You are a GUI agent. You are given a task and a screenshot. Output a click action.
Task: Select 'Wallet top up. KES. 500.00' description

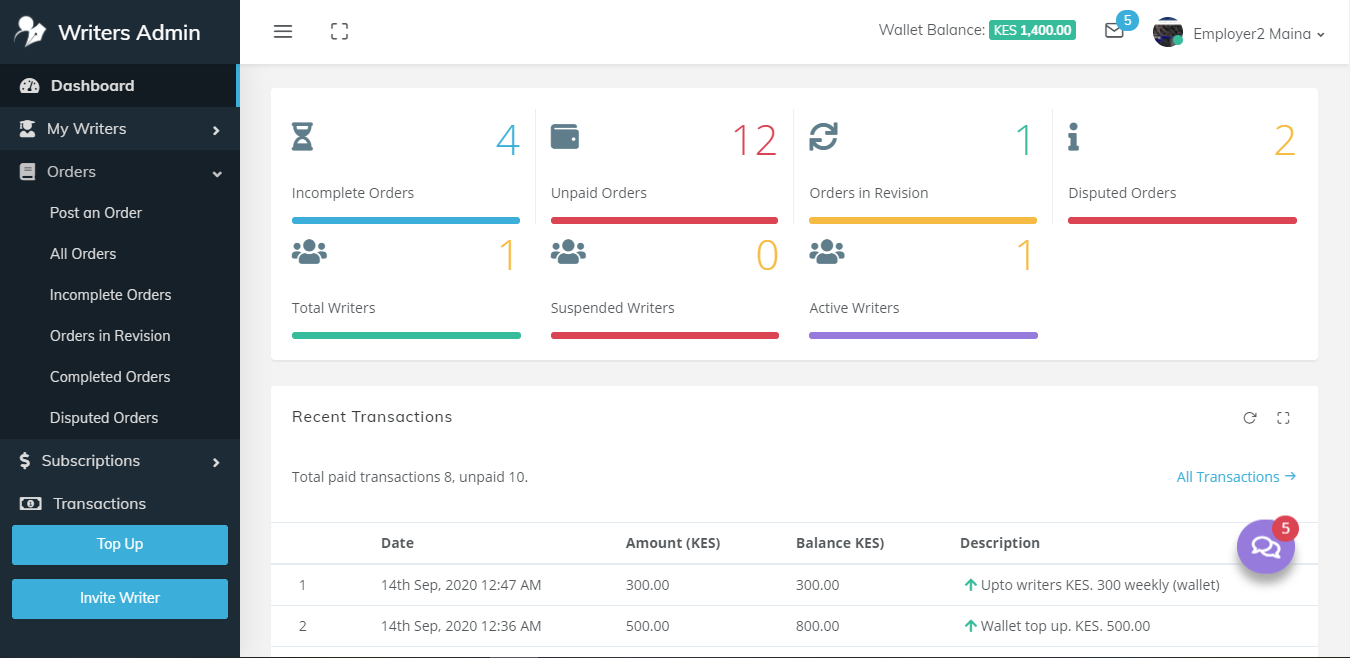[1066, 626]
